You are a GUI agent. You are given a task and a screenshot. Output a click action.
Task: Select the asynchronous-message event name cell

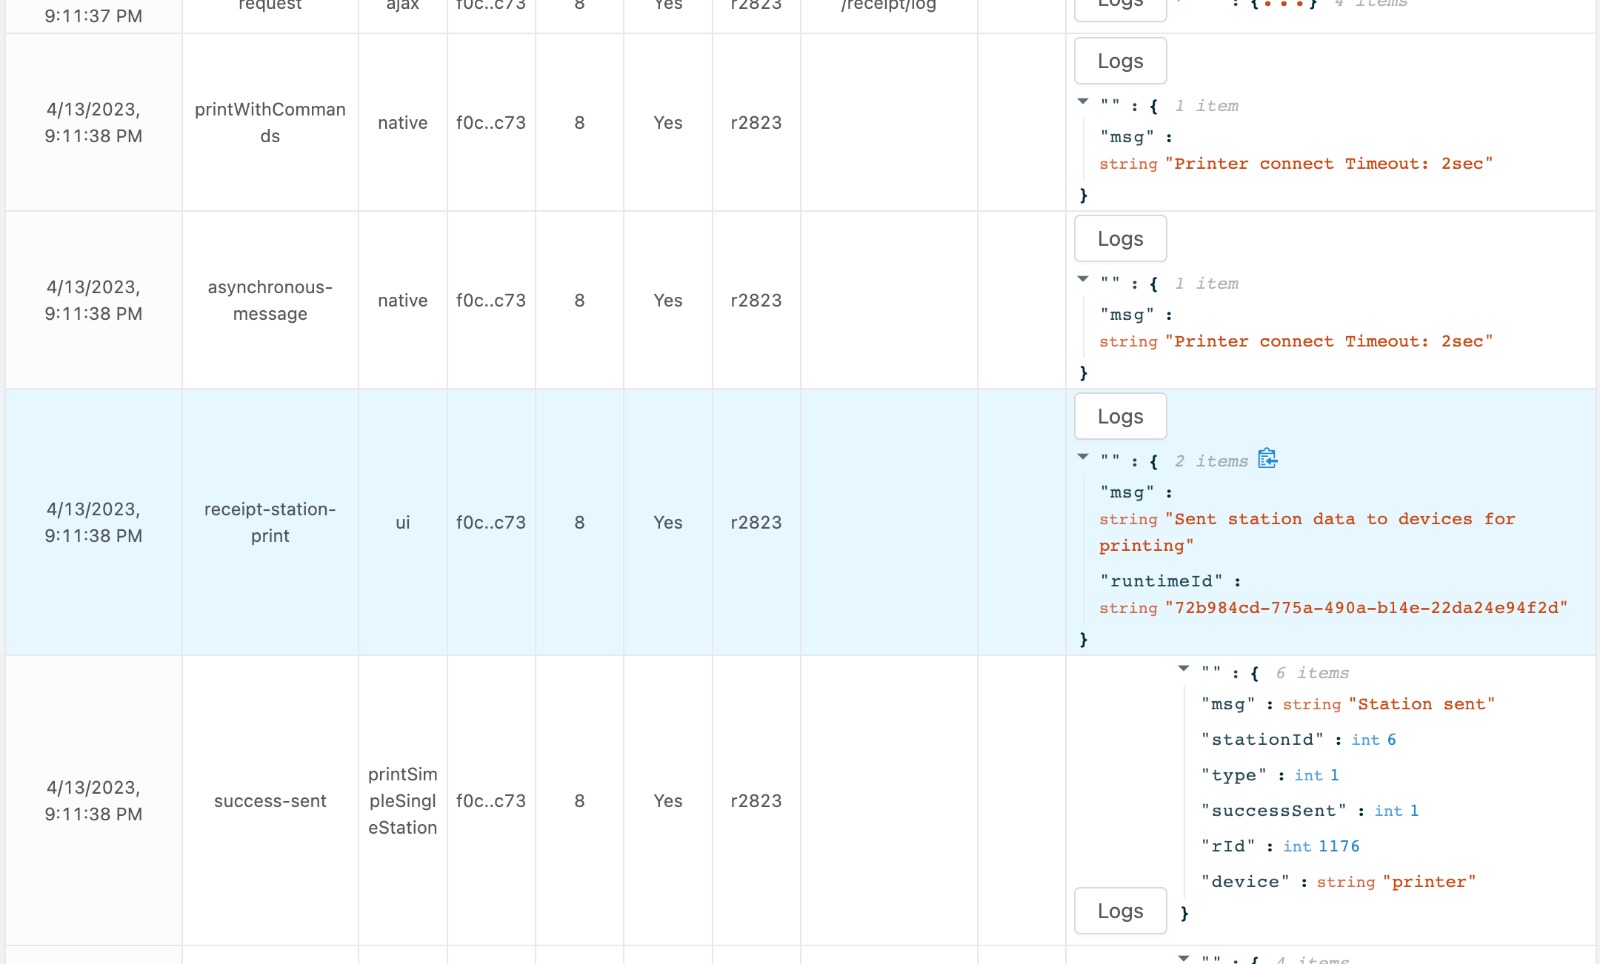pyautogui.click(x=270, y=301)
